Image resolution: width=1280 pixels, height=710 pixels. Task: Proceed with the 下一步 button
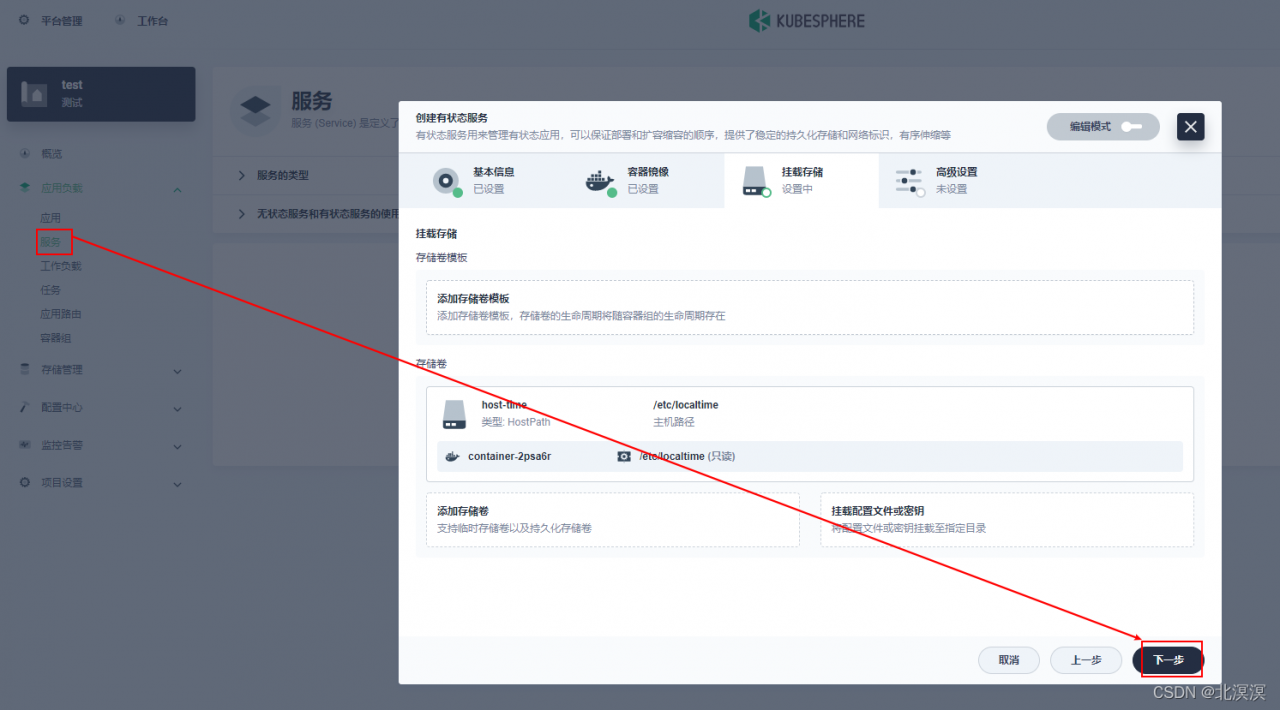1168,660
